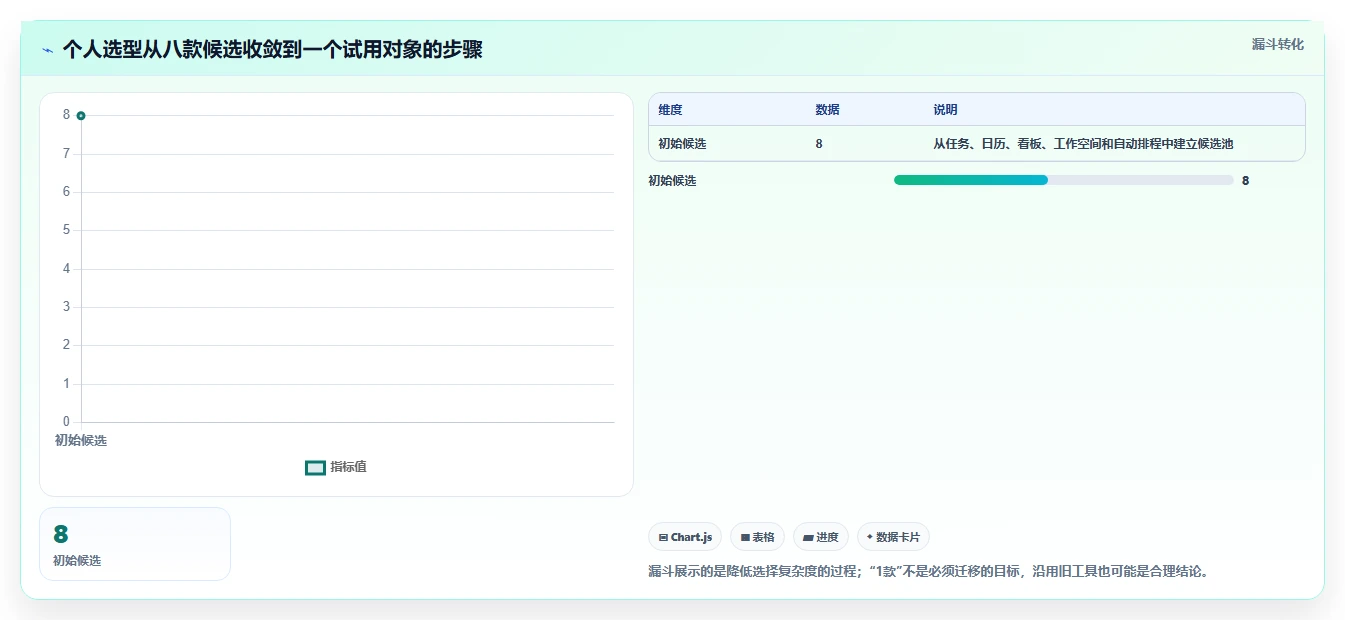Click the 初始候选 data card
This screenshot has height=620, width=1345.
[135, 544]
